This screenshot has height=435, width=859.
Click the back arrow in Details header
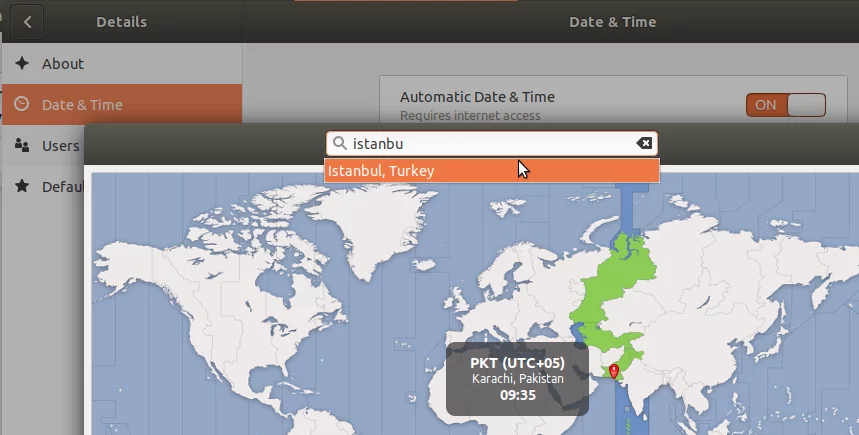point(27,21)
